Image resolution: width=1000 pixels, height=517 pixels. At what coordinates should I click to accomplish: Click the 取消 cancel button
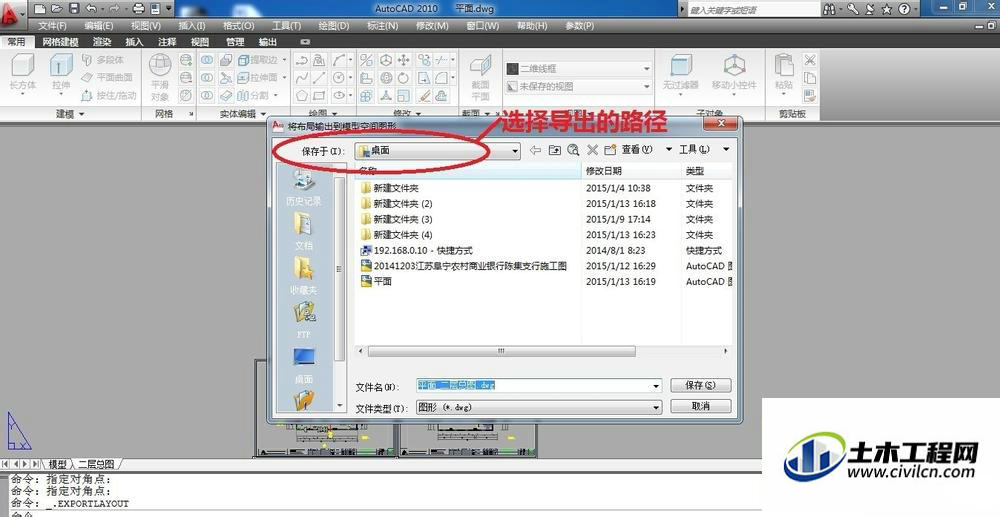click(700, 406)
